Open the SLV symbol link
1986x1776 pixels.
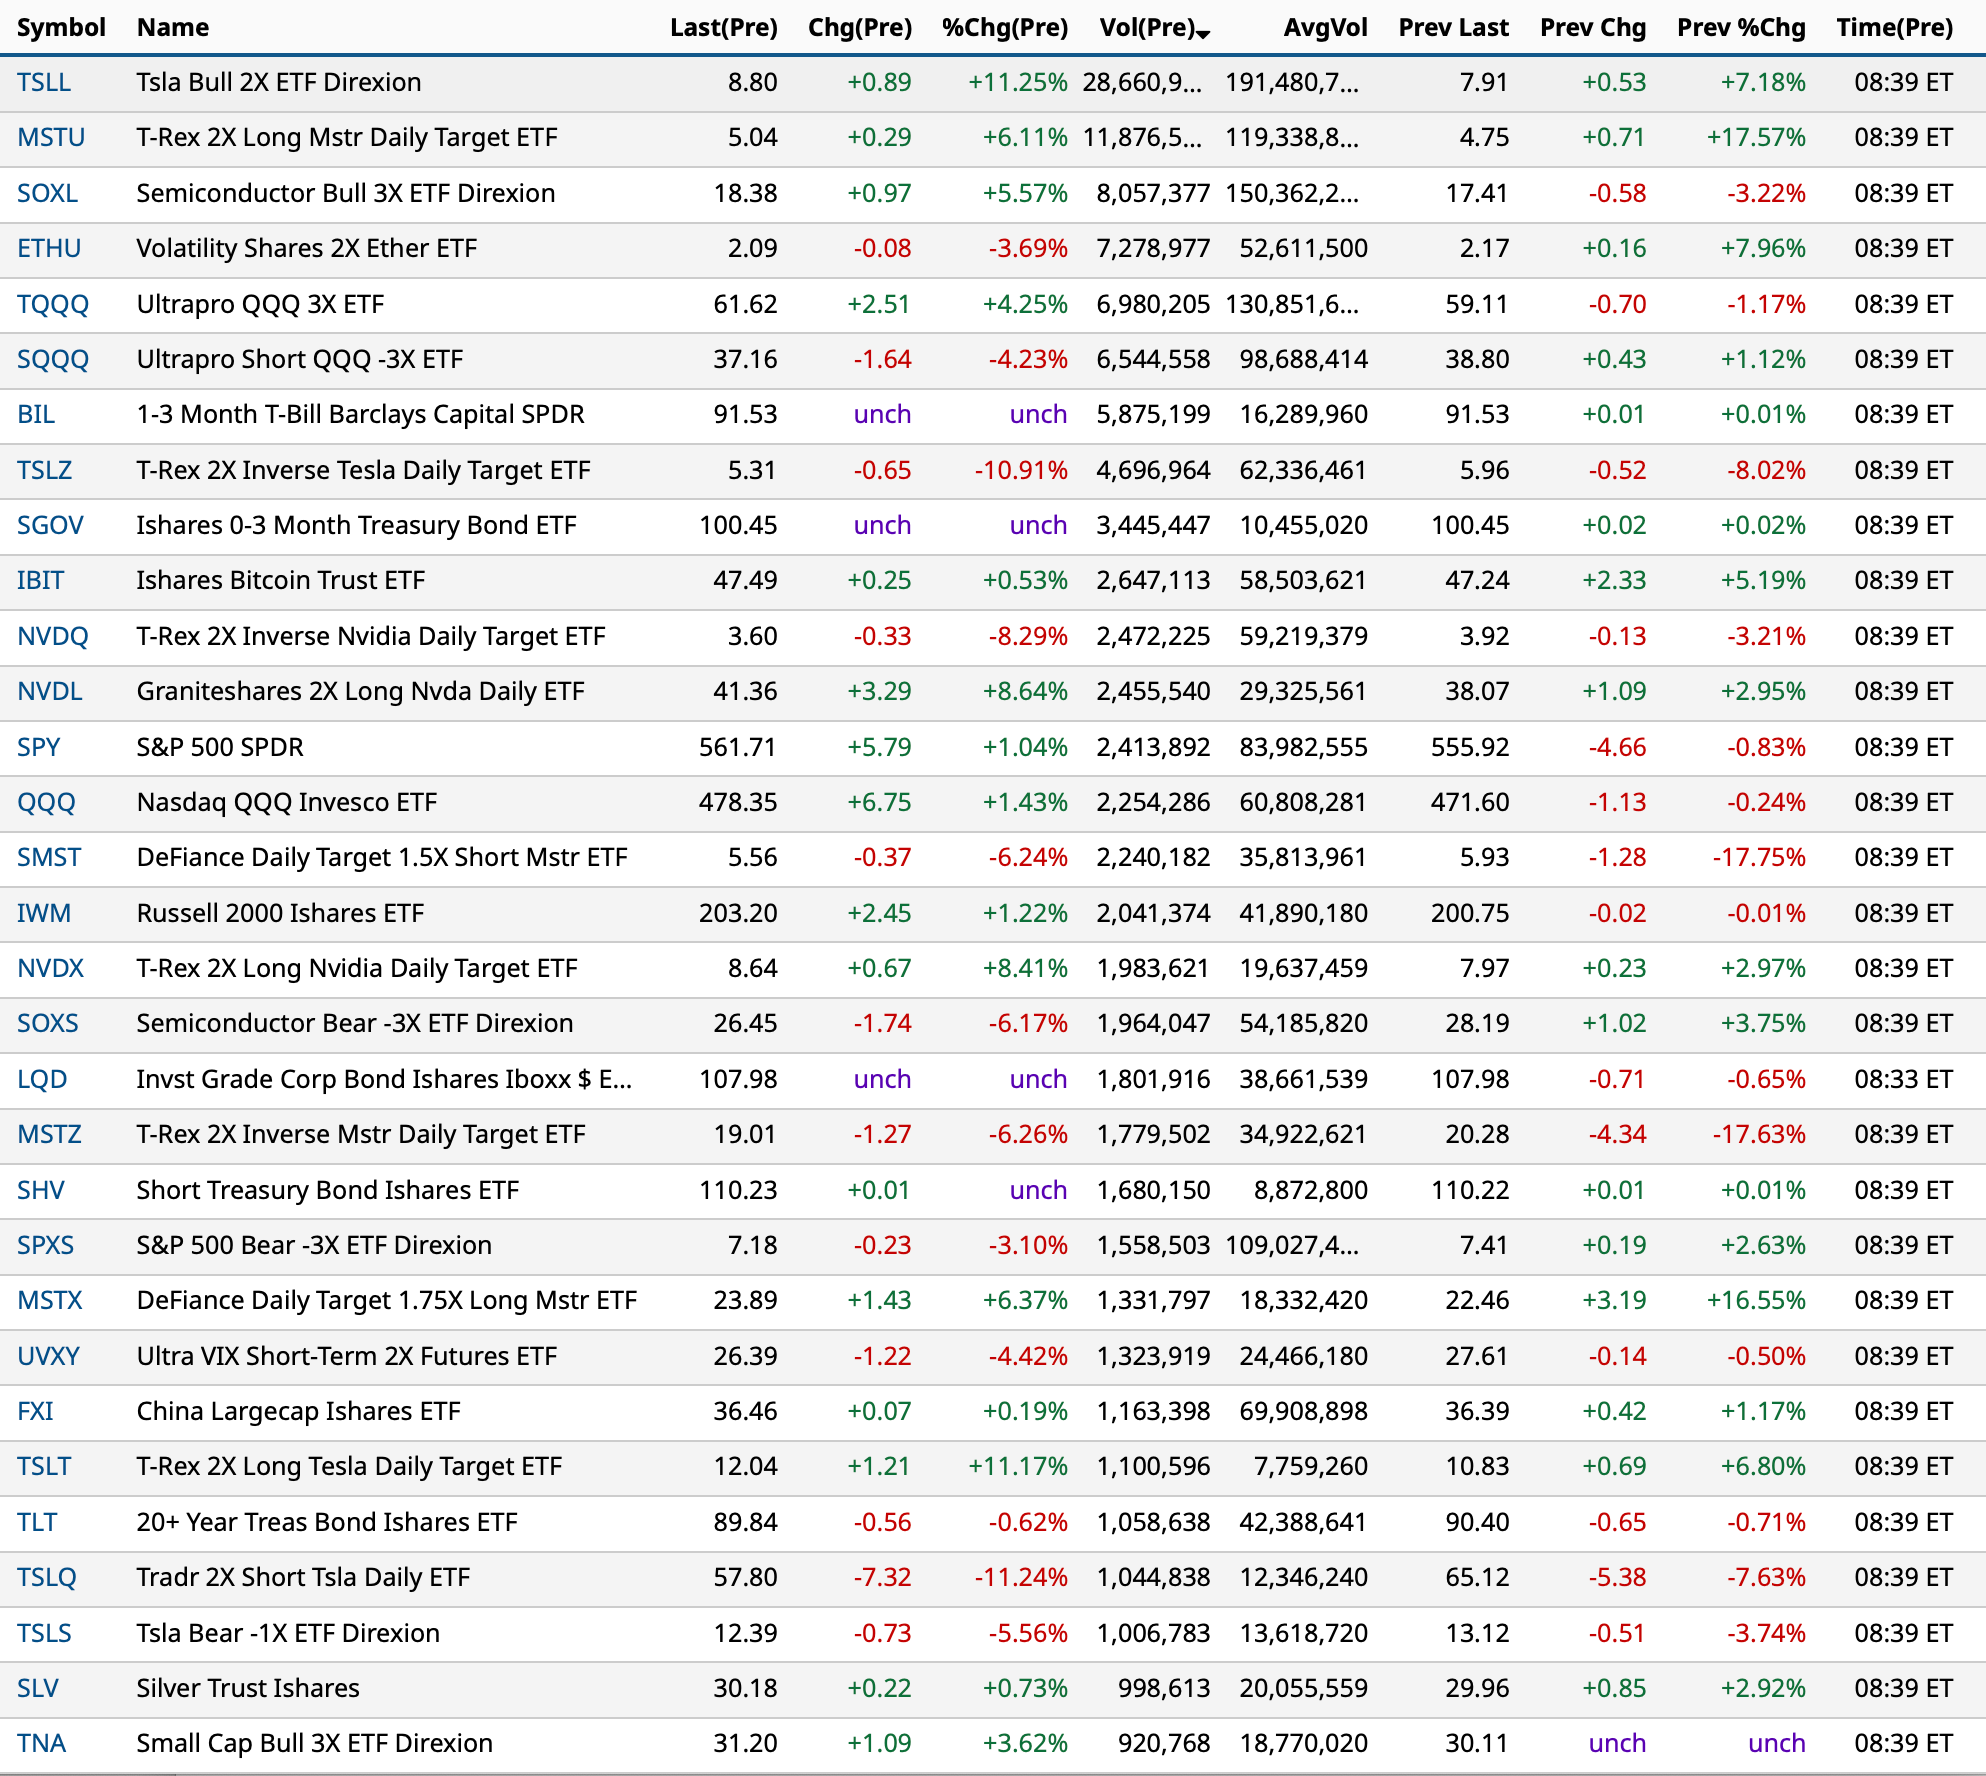click(x=38, y=1689)
